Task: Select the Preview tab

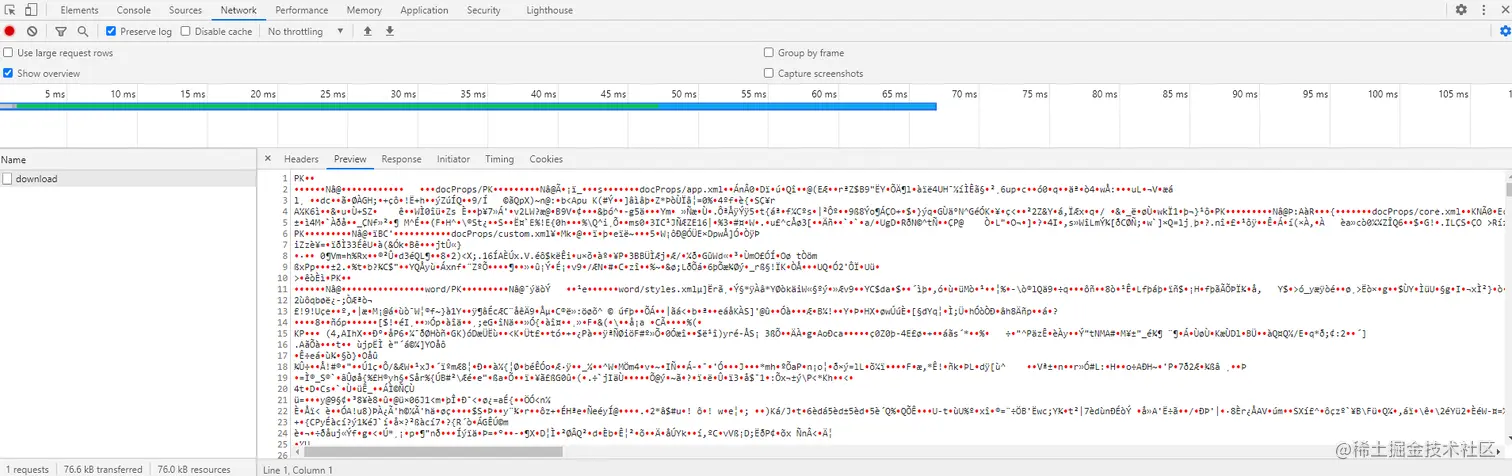Action: (x=350, y=159)
